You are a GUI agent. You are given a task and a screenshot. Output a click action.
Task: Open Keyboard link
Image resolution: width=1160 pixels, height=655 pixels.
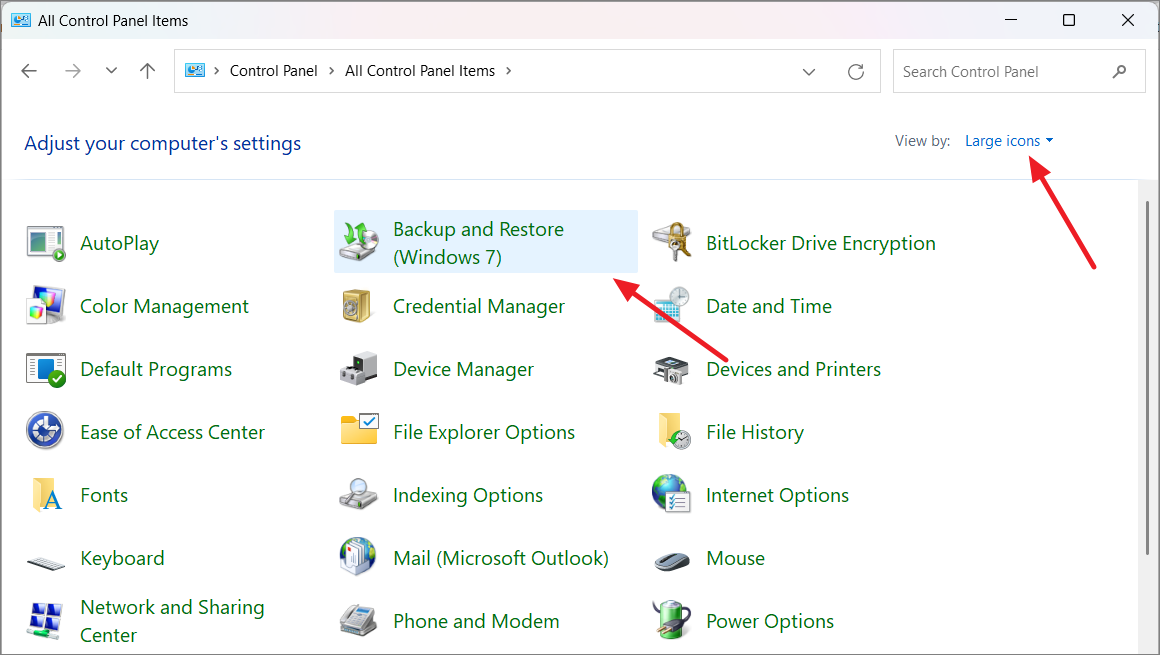(122, 558)
